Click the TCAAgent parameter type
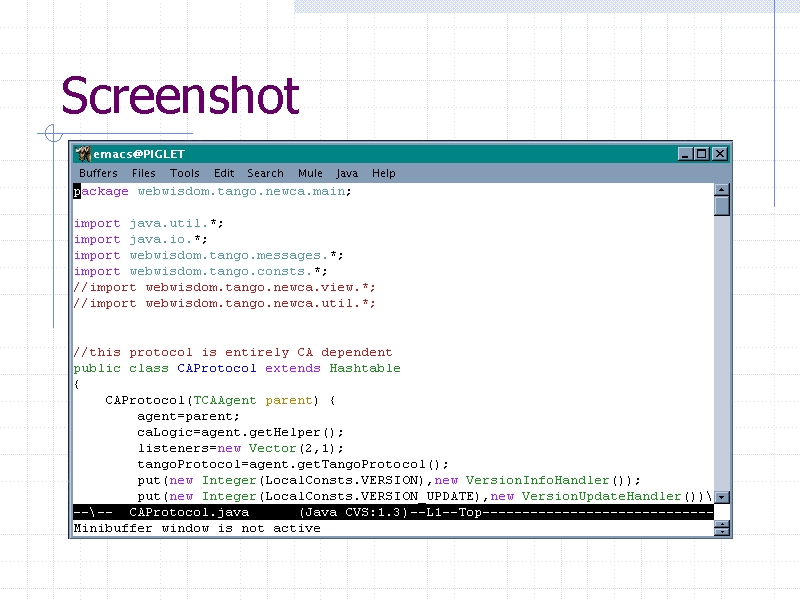800x600 pixels. (224, 401)
